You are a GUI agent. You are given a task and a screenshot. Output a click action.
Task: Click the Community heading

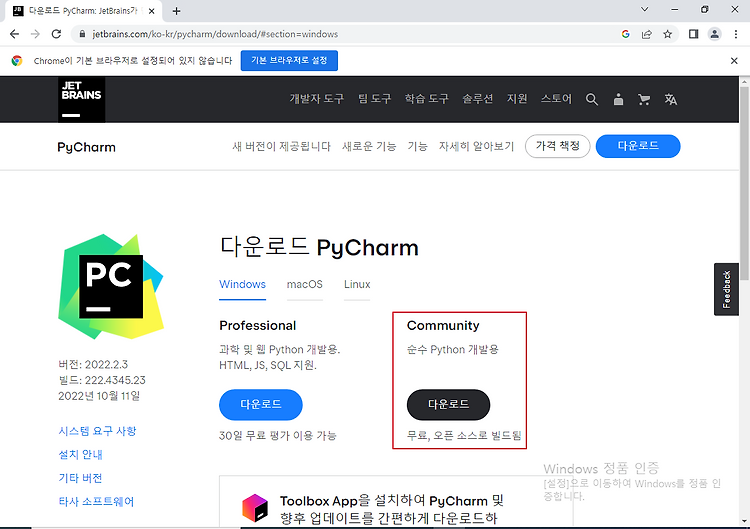pos(443,326)
